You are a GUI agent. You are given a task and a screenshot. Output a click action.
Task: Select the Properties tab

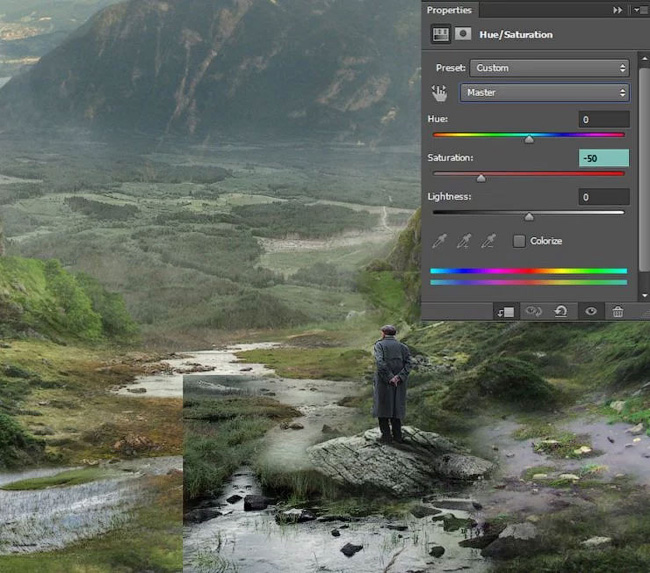coord(449,9)
